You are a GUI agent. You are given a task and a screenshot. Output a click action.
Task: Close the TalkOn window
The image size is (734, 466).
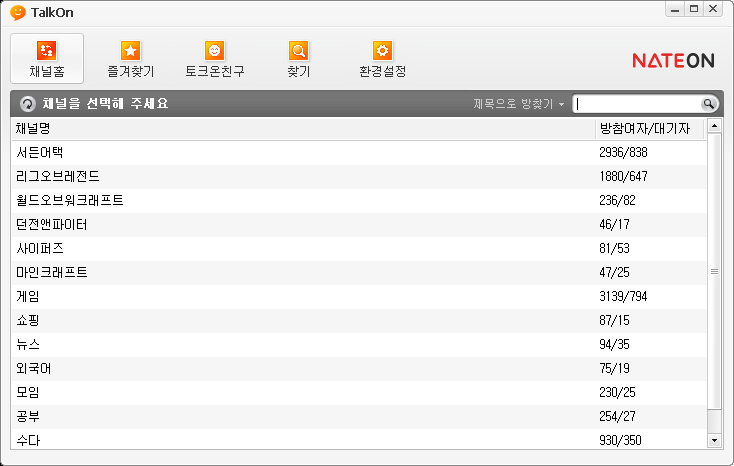(713, 9)
